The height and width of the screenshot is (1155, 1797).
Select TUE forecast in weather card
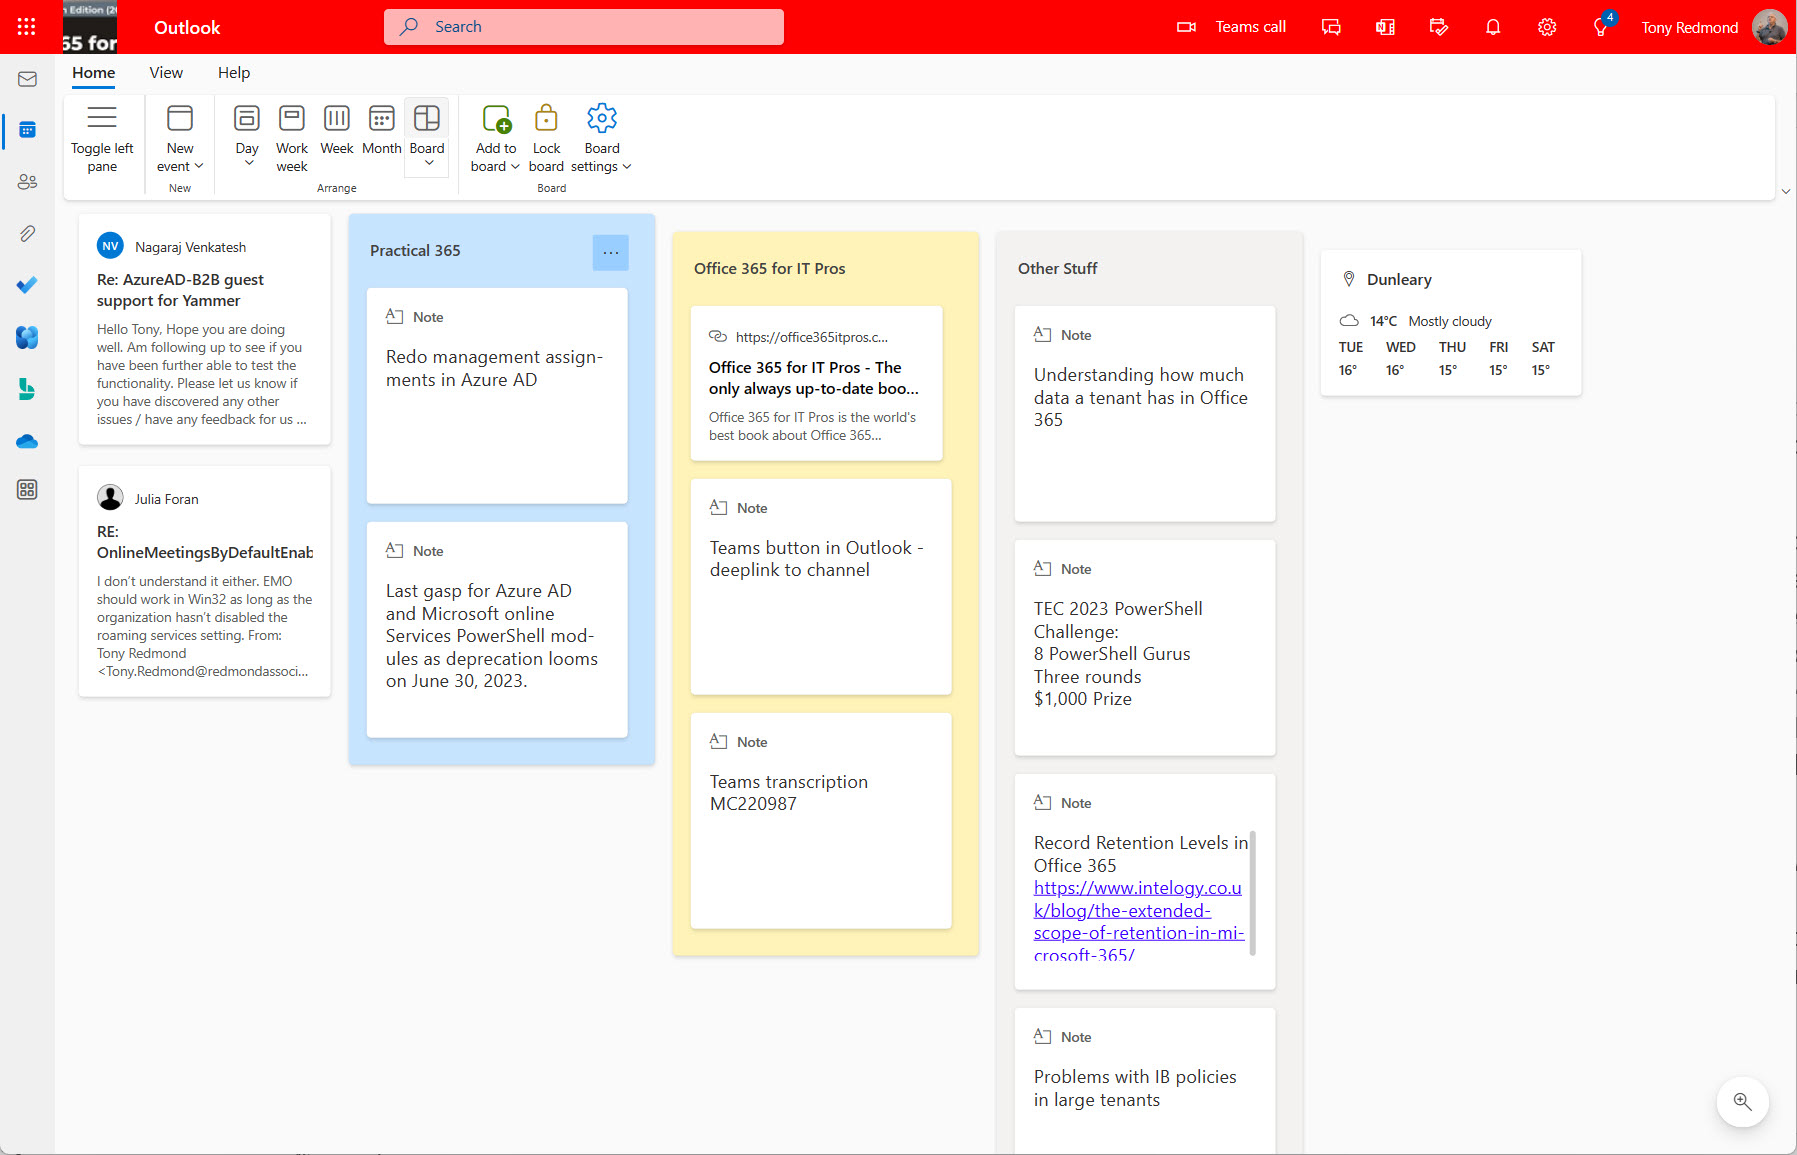(1350, 358)
